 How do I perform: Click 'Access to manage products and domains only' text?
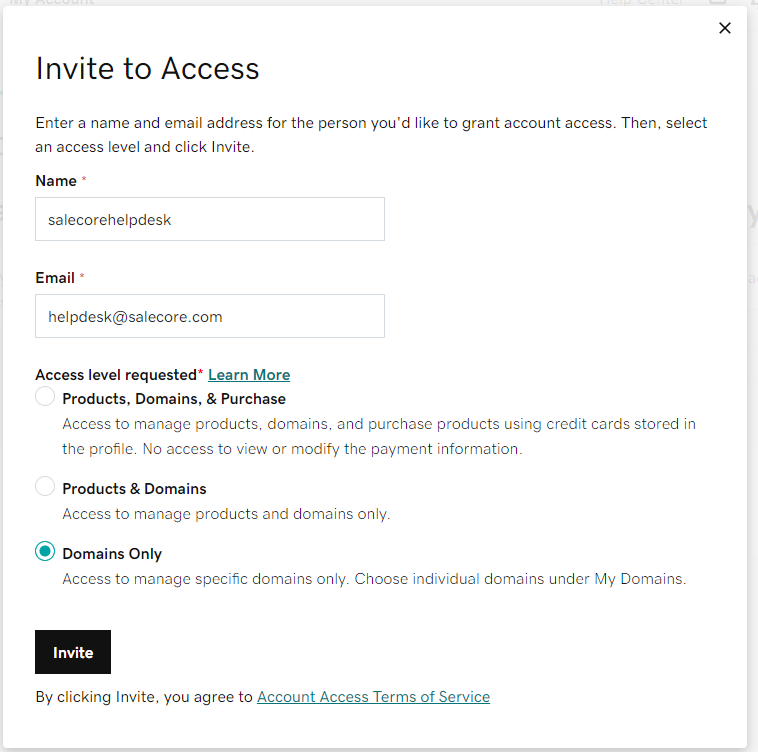pos(226,514)
